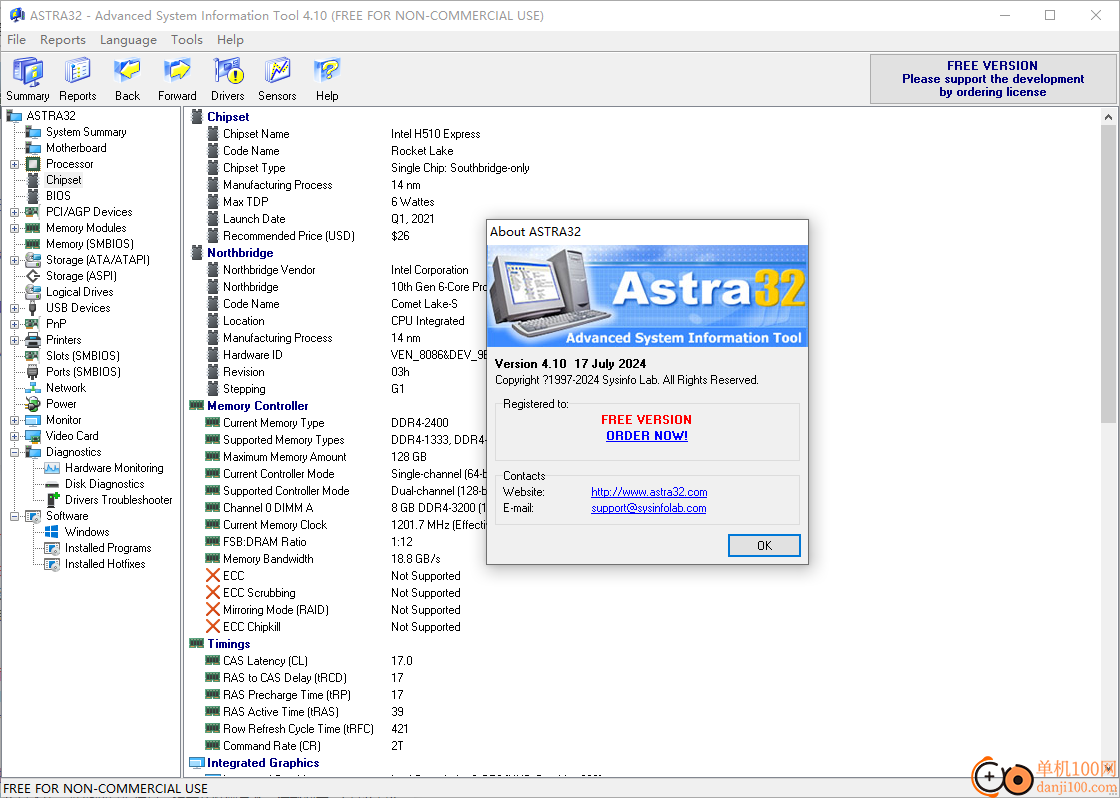The width and height of the screenshot is (1120, 798).
Task: Go Back using the toolbar arrow
Action: click(127, 80)
